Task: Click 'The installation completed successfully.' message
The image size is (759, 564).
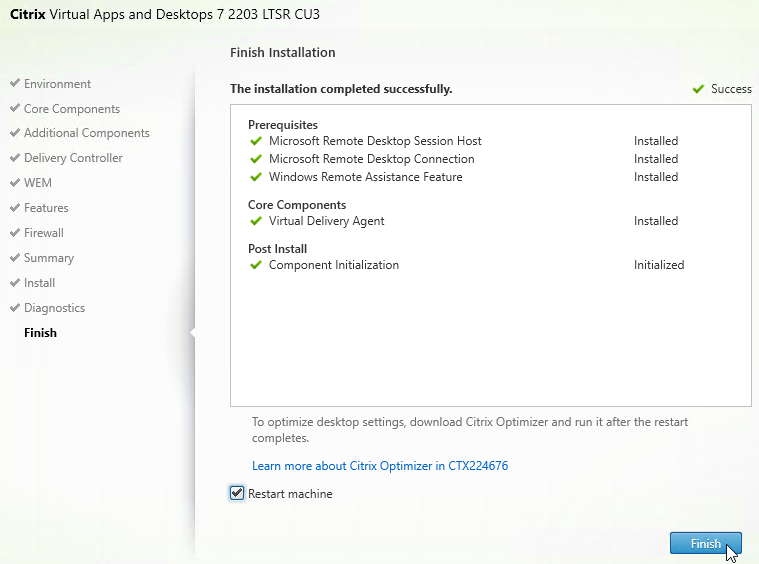Action: (x=341, y=89)
